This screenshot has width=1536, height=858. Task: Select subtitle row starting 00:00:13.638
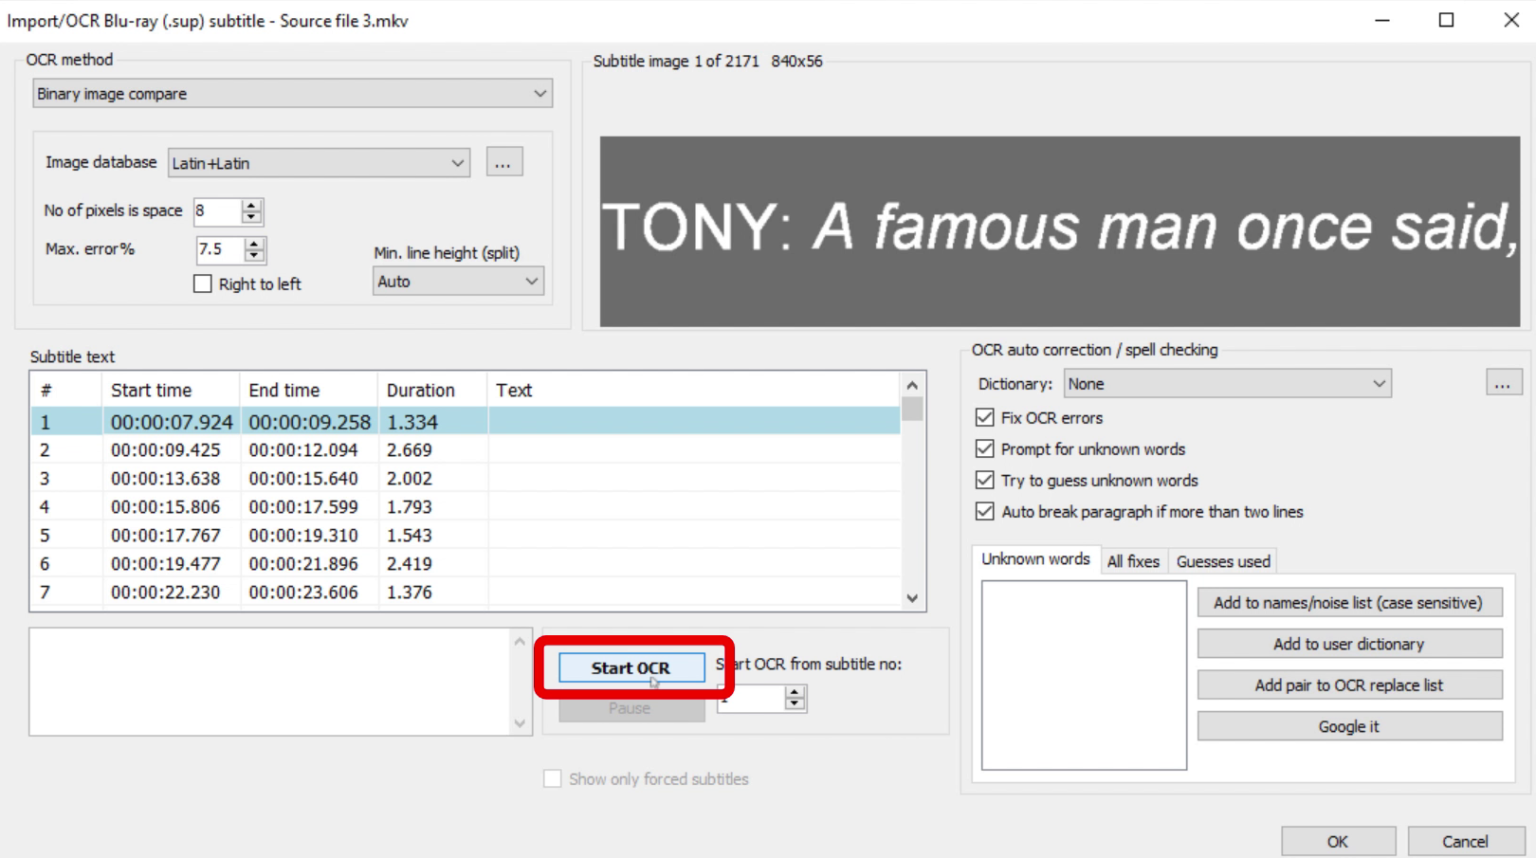[x=466, y=478]
